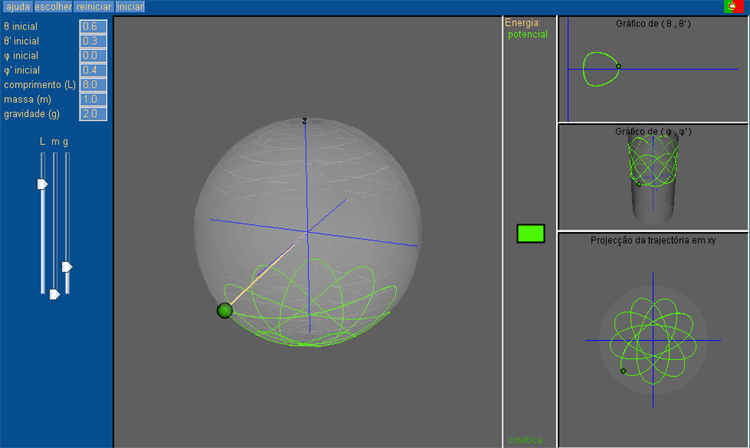Click the massa (m) value field
750x448 pixels.
(93, 99)
